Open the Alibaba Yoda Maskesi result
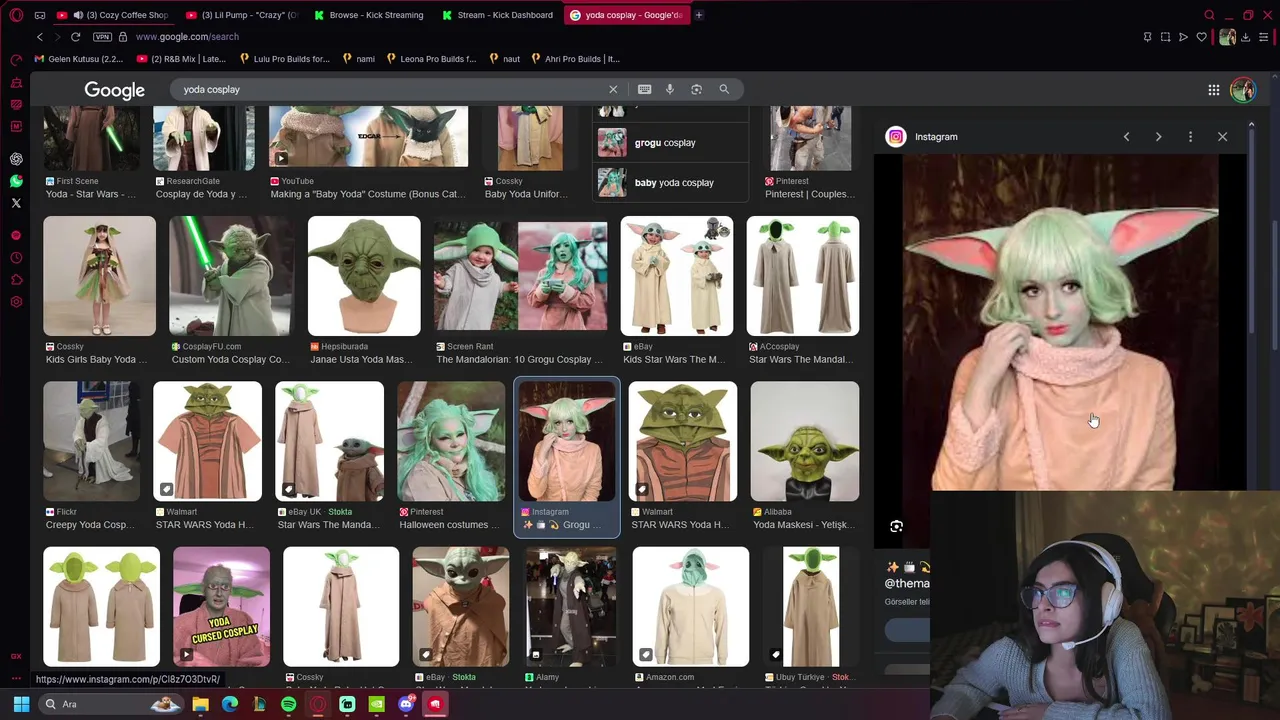The image size is (1280, 720). (805, 441)
